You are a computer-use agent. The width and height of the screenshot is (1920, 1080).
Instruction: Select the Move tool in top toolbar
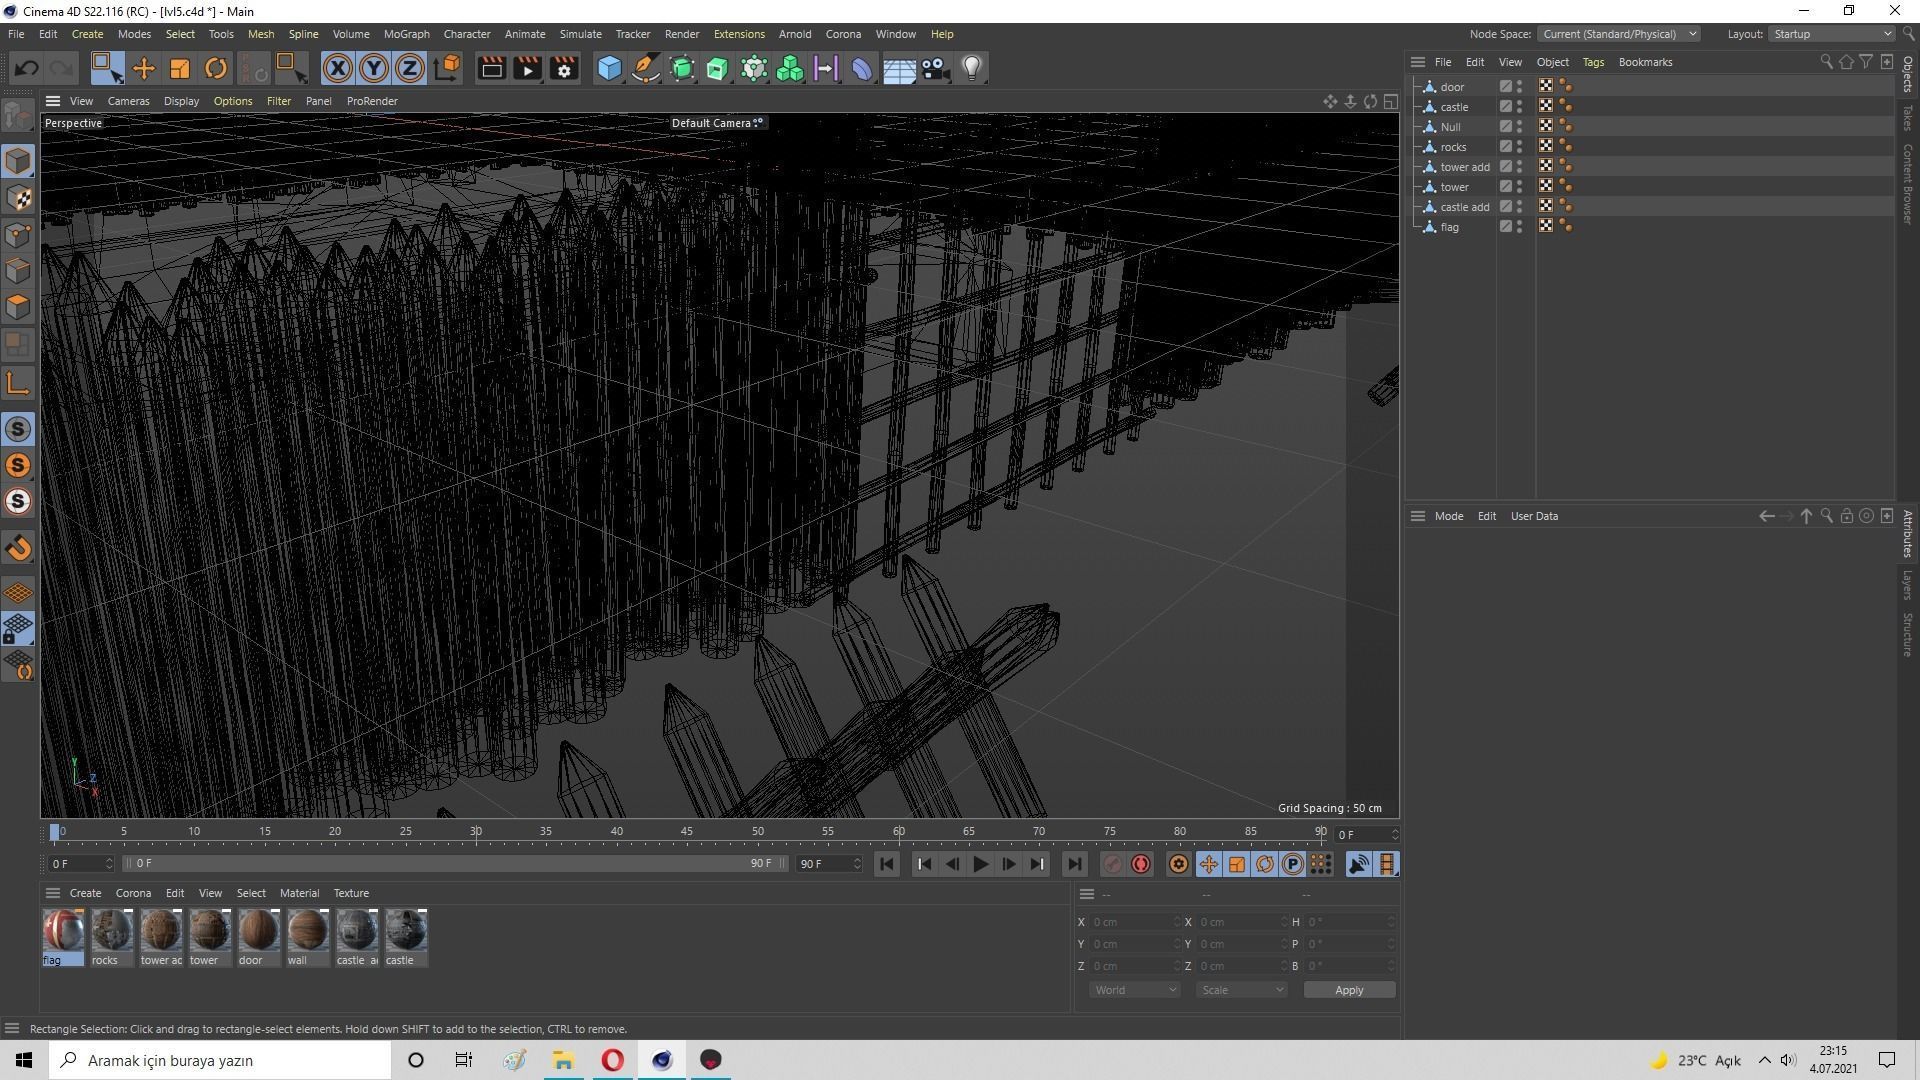(144, 68)
